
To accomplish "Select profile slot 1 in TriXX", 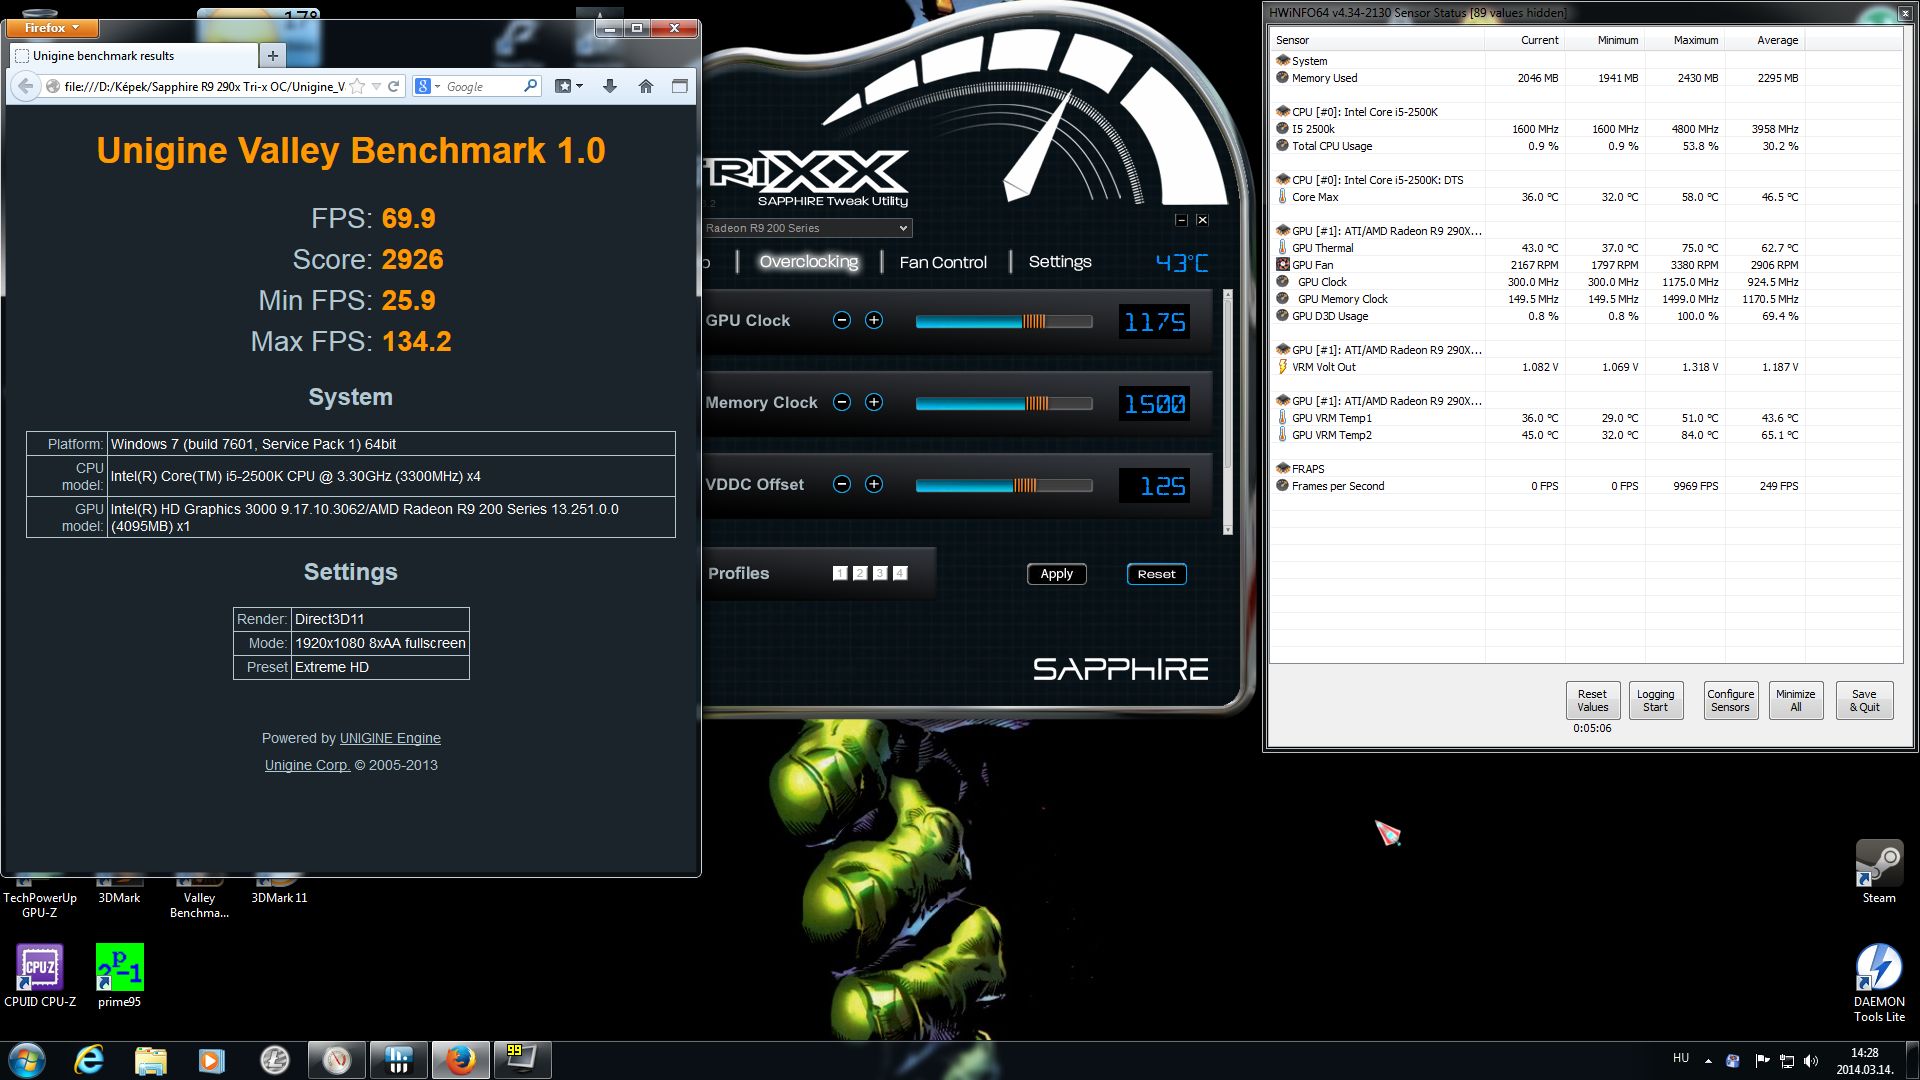I will pos(840,573).
